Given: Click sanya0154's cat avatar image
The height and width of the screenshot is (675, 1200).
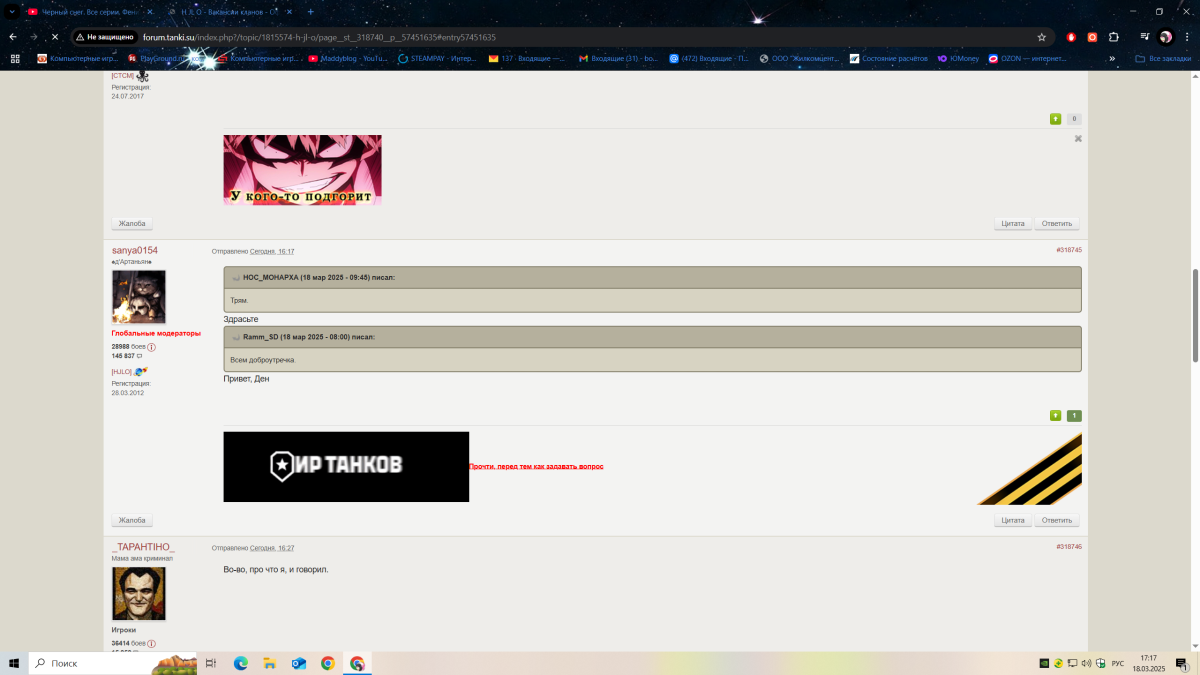Looking at the screenshot, I should tap(139, 296).
